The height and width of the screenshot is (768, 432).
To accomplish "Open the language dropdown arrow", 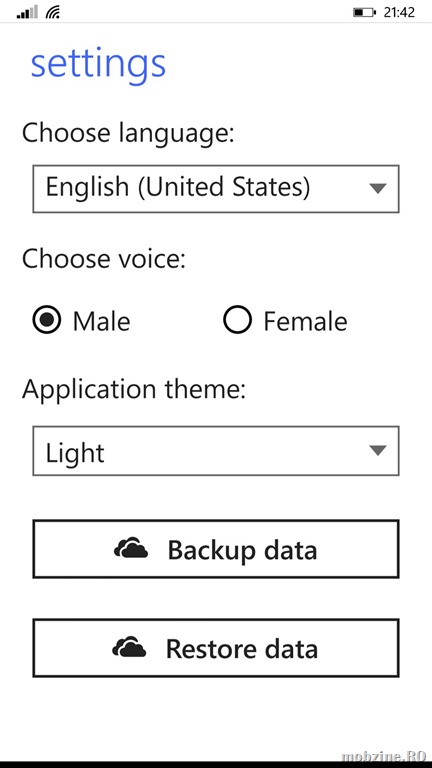I will [378, 189].
